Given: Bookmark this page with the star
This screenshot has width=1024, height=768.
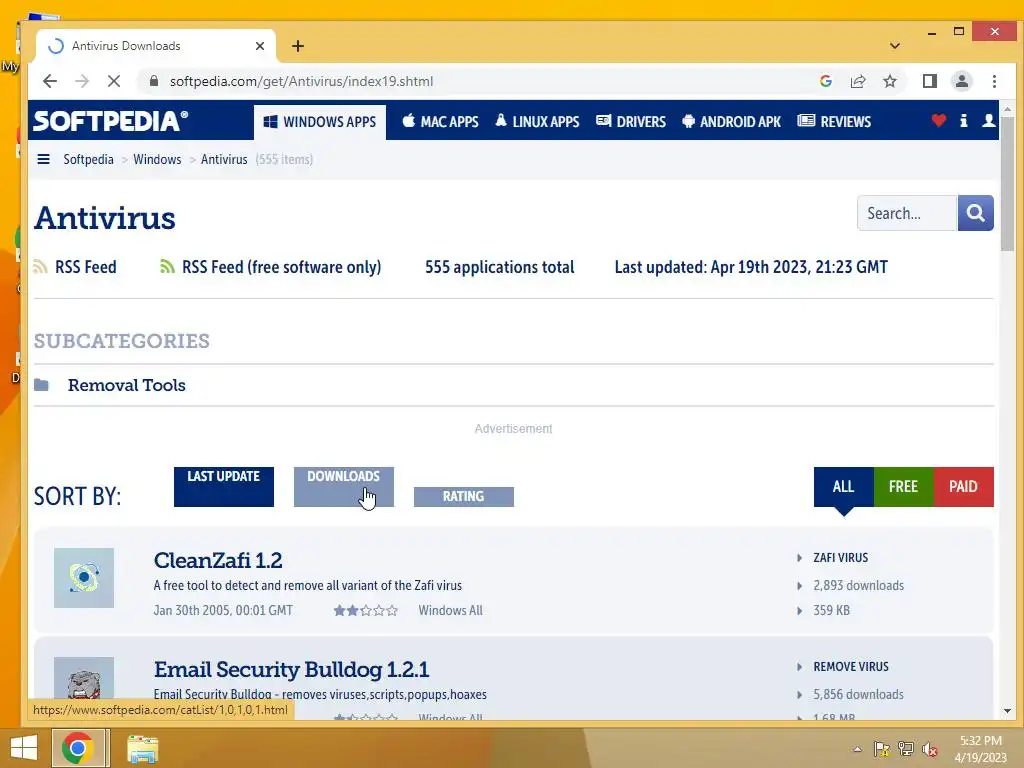Looking at the screenshot, I should coord(889,81).
